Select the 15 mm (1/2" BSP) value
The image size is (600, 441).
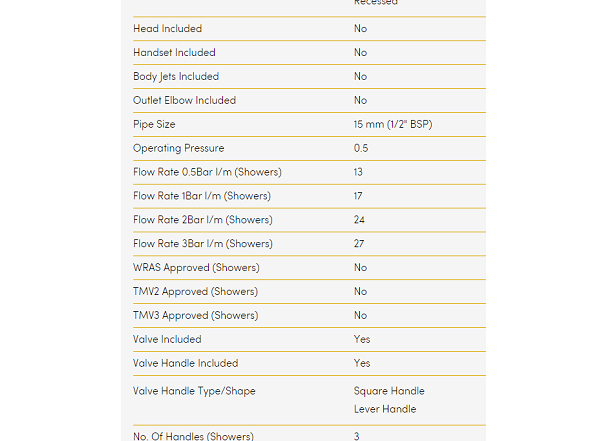coord(393,125)
